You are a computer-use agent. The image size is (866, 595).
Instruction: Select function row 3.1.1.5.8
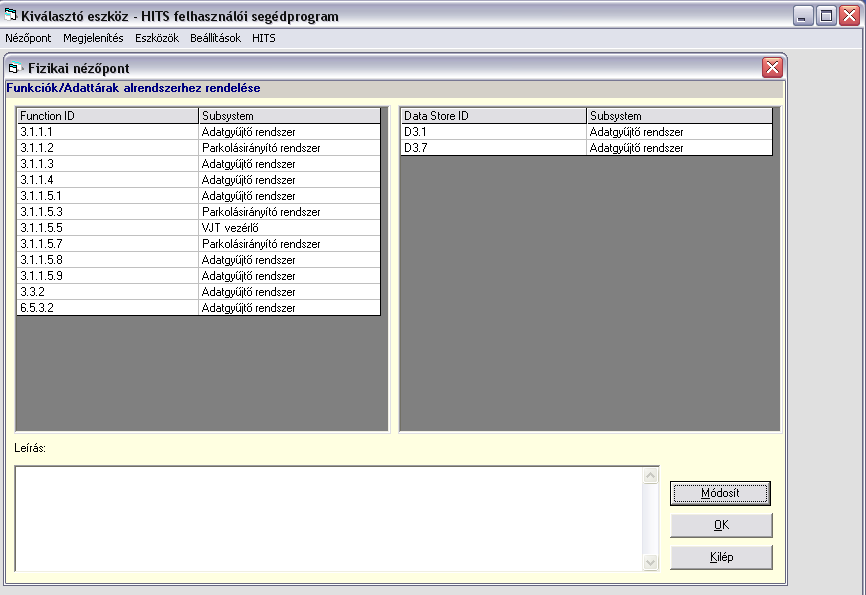199,260
